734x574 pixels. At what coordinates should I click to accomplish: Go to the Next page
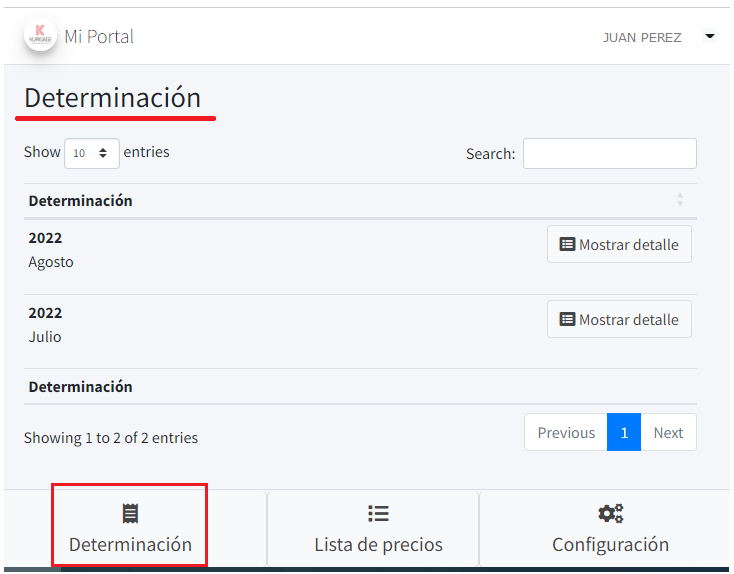(668, 433)
